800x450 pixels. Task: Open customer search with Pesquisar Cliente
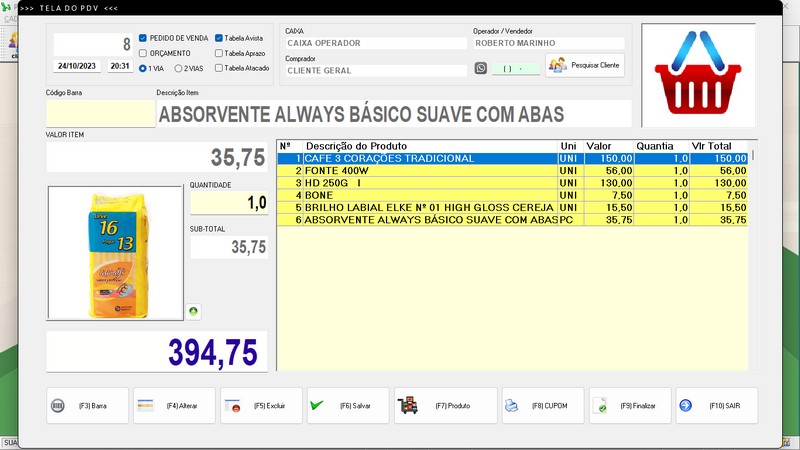click(585, 65)
